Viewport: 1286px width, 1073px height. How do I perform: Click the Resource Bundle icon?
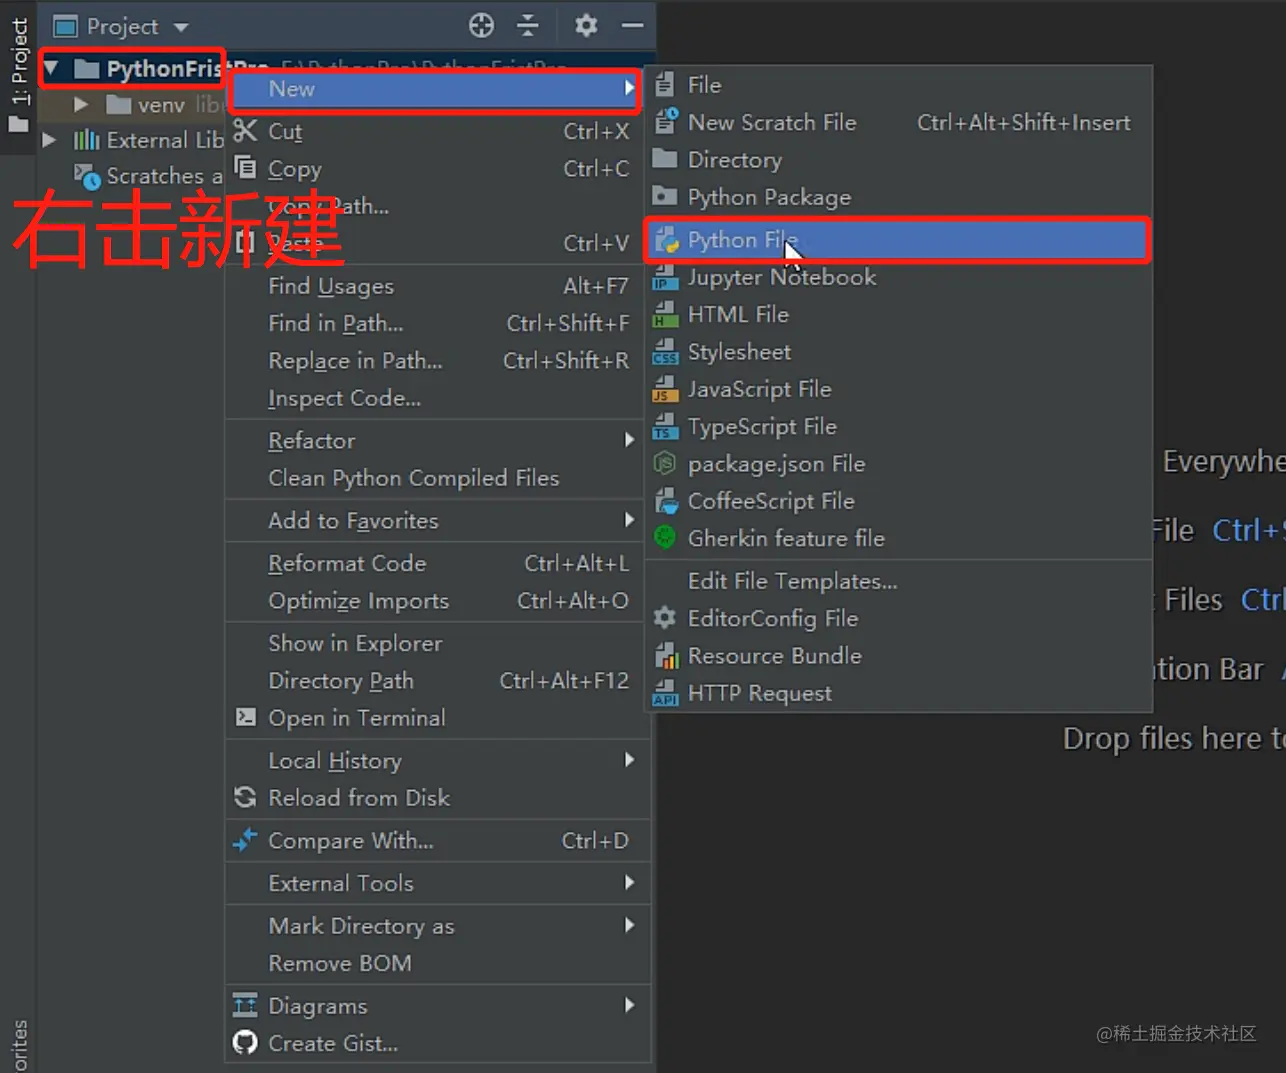click(665, 655)
